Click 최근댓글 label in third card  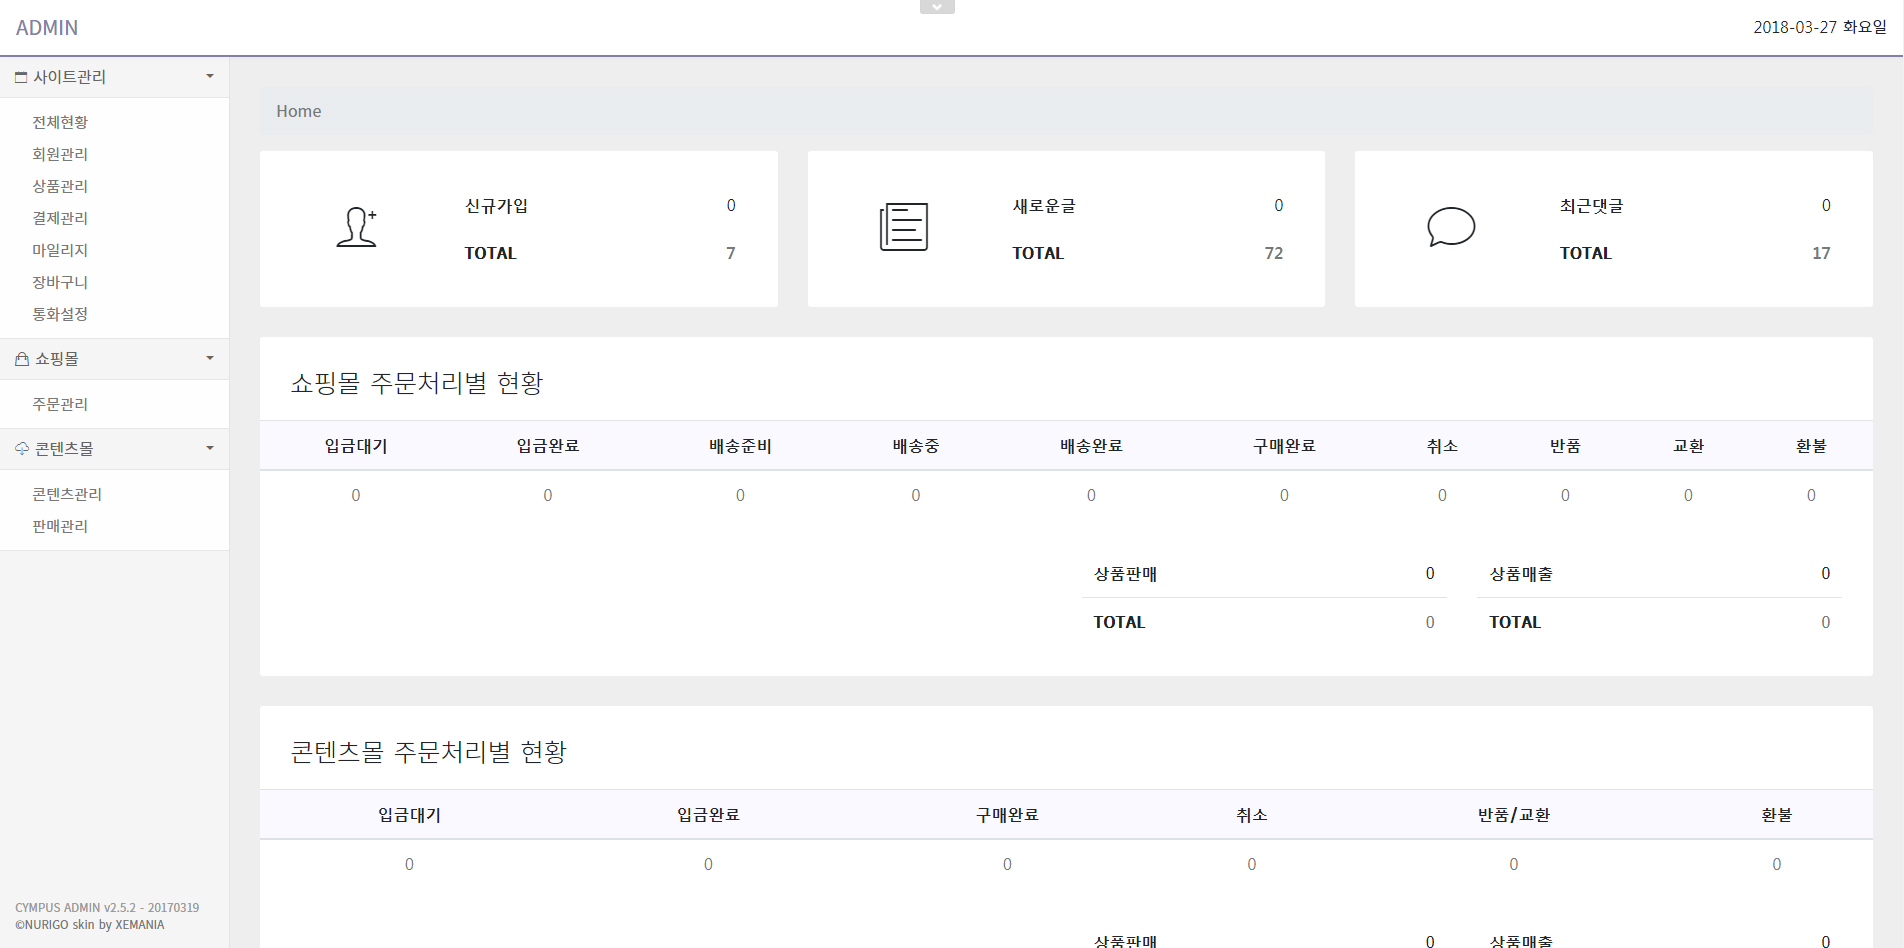coord(1591,206)
